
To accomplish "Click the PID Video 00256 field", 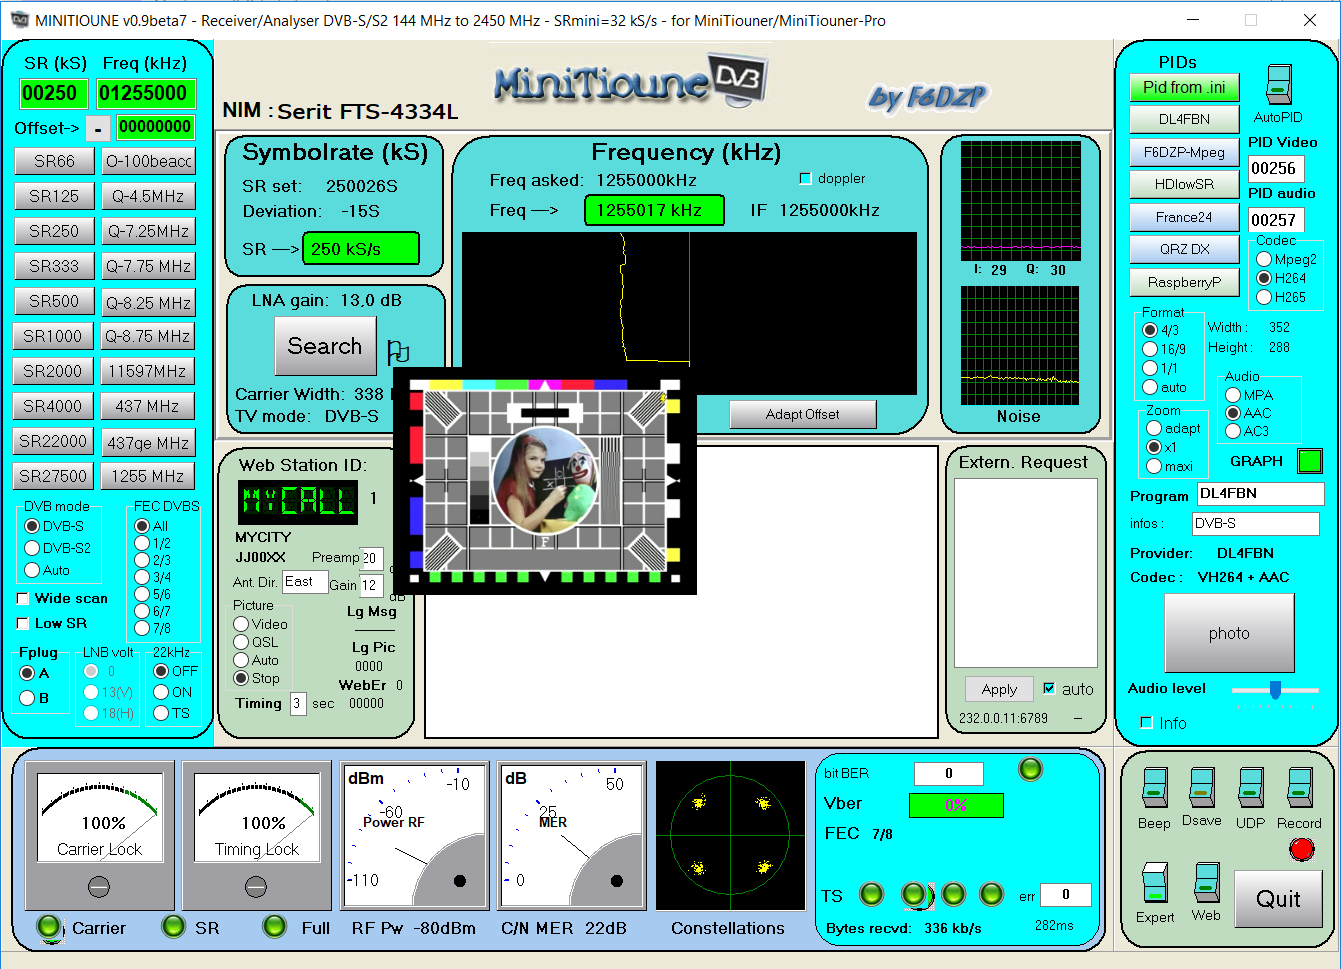I will click(1276, 169).
